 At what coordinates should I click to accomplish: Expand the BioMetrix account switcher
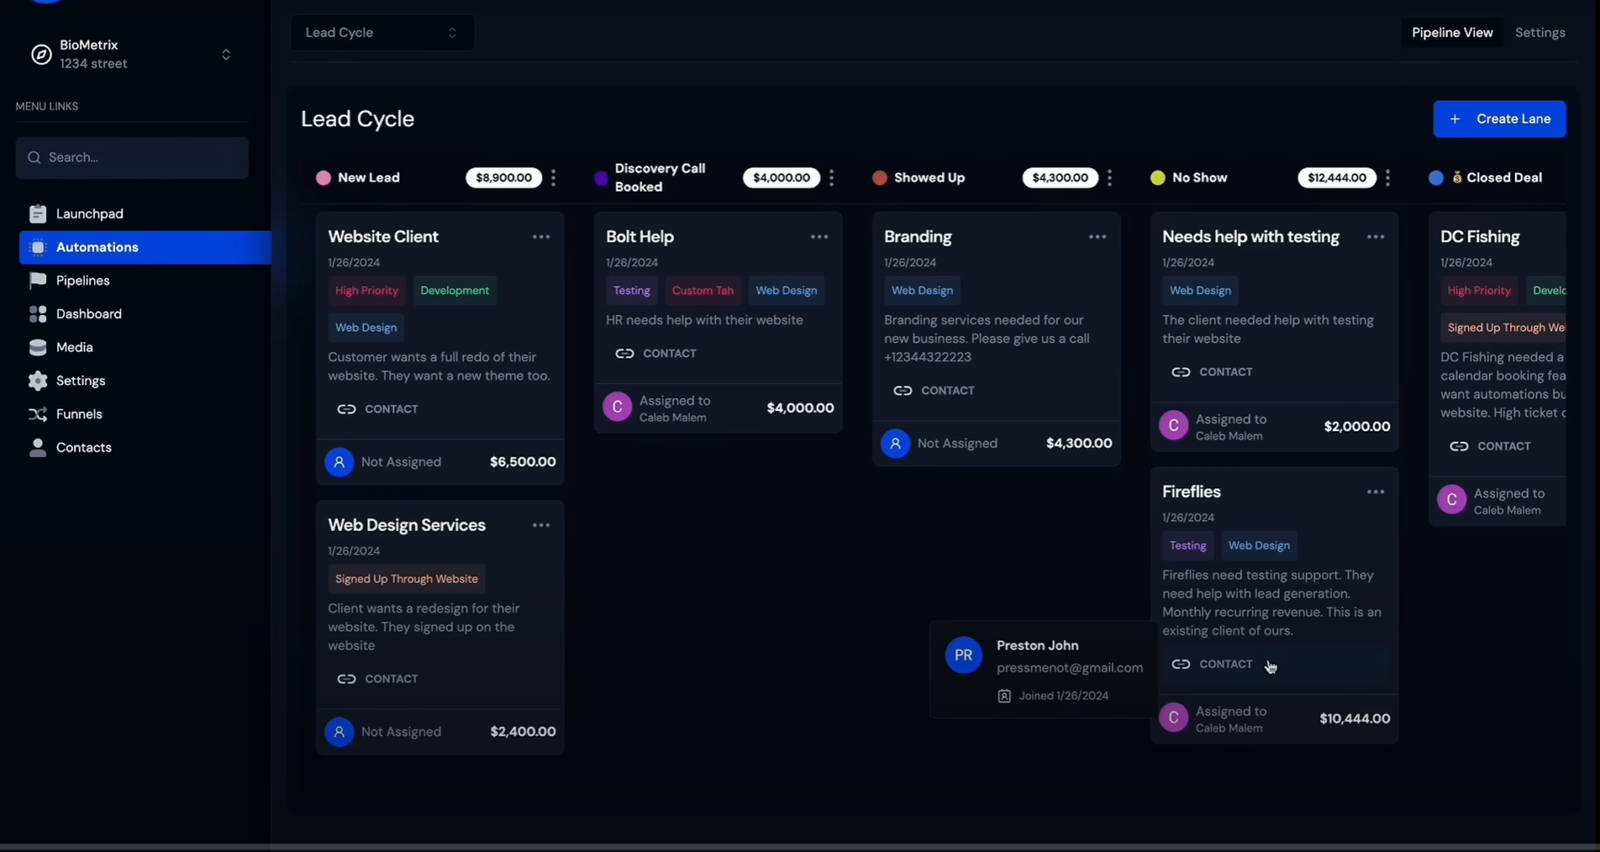[226, 54]
